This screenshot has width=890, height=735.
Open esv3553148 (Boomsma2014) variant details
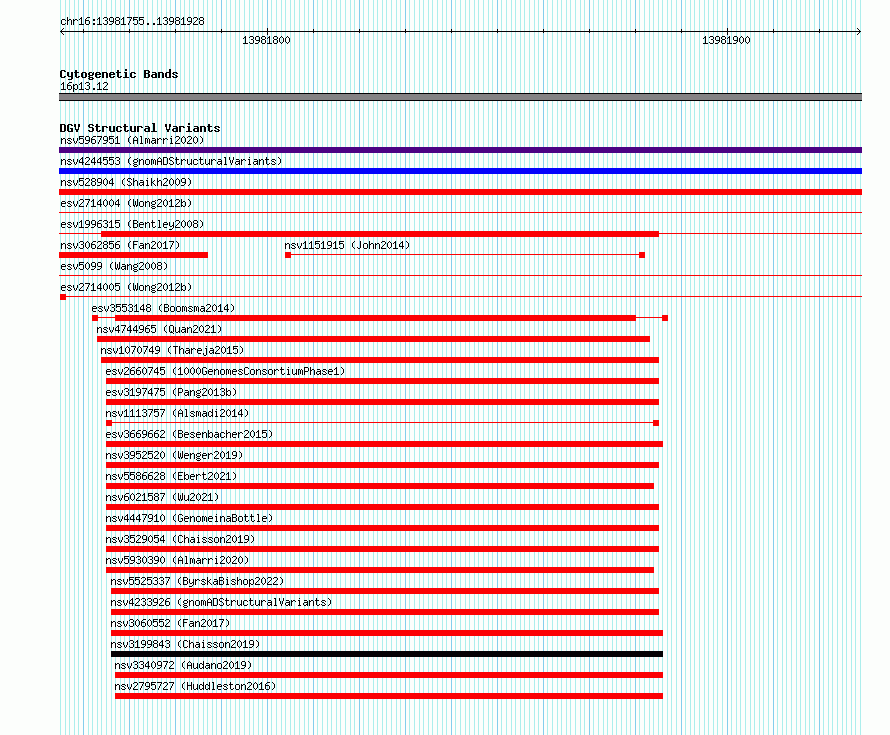tap(163, 308)
